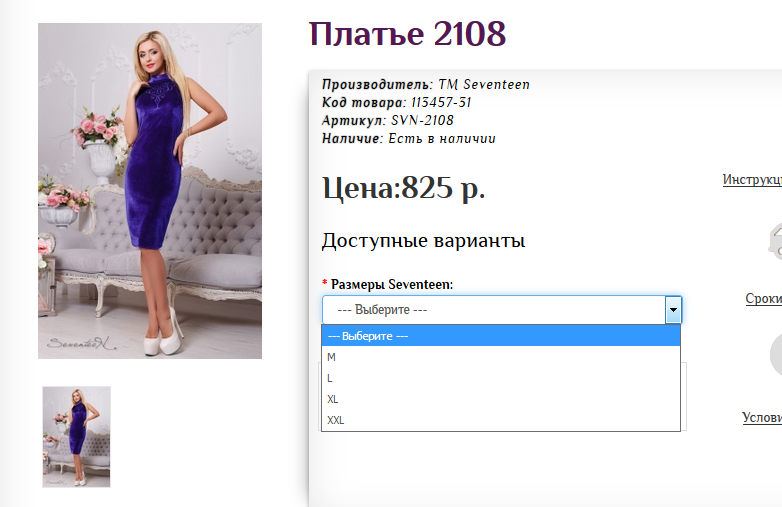Viewport: 782px width, 507px height.
Task: Open the Инструкция link
Action: [752, 180]
